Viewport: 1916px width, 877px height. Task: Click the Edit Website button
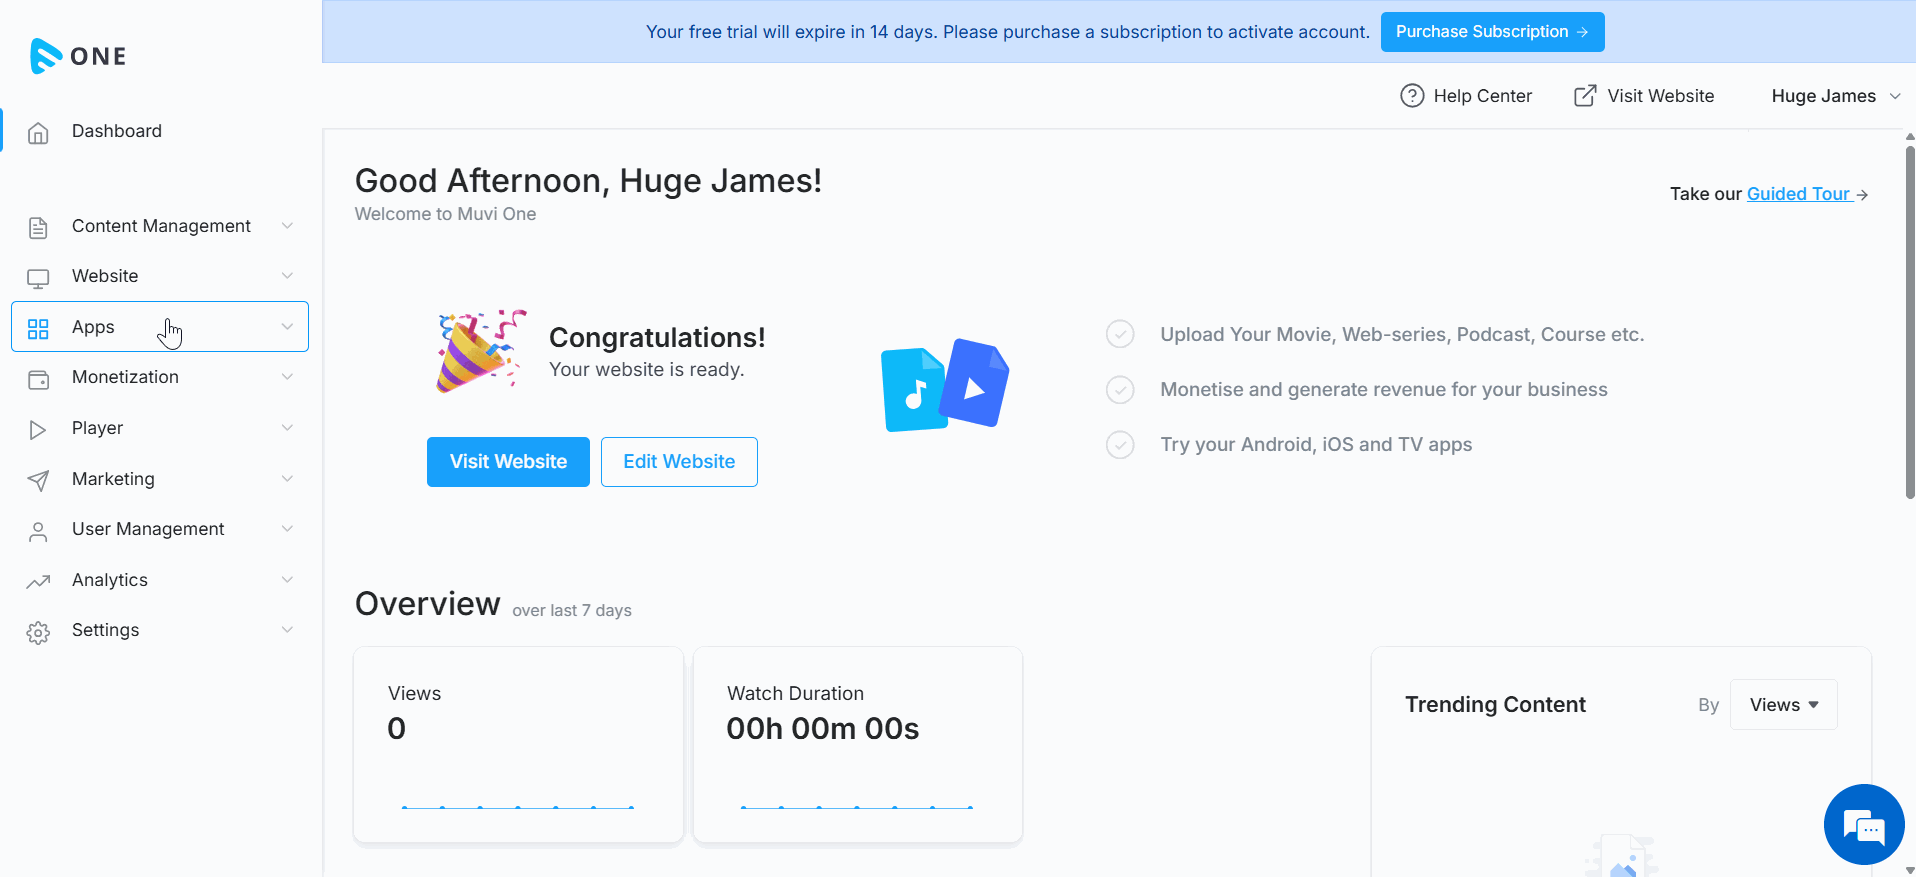(x=679, y=462)
